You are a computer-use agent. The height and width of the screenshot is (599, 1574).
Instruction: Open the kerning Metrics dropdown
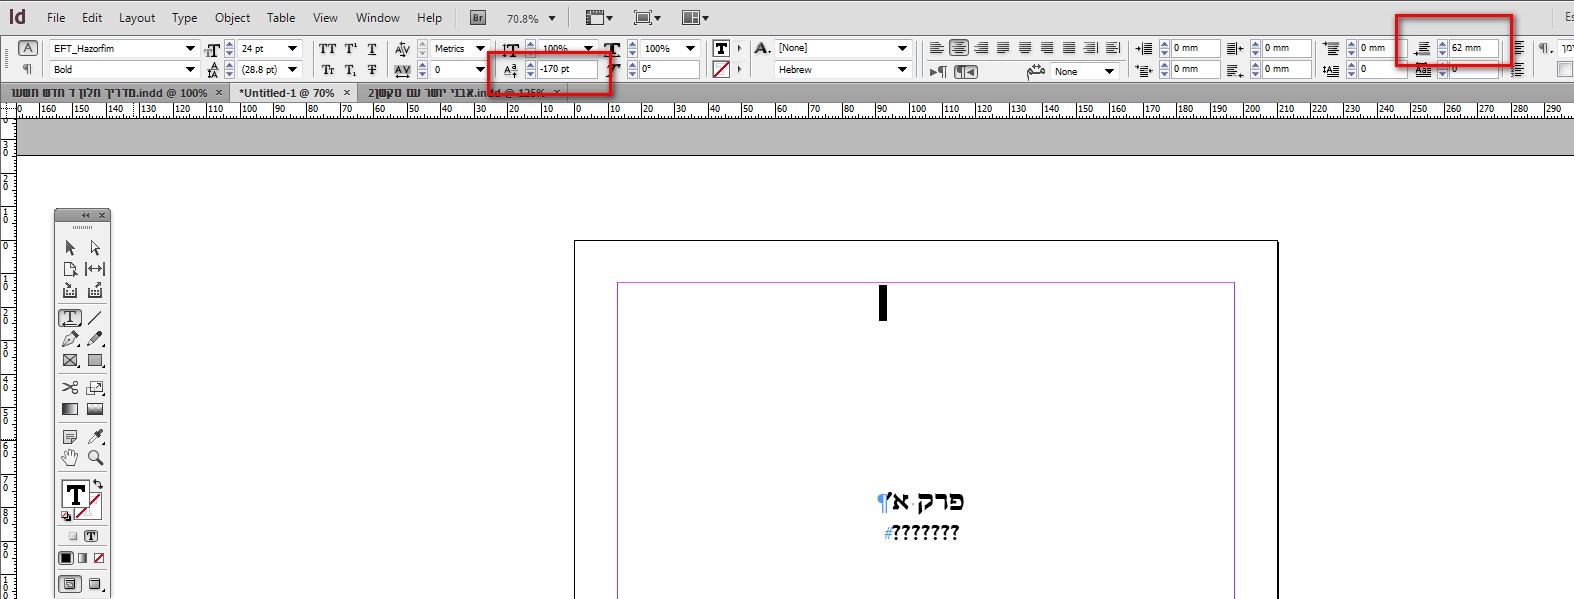point(480,48)
